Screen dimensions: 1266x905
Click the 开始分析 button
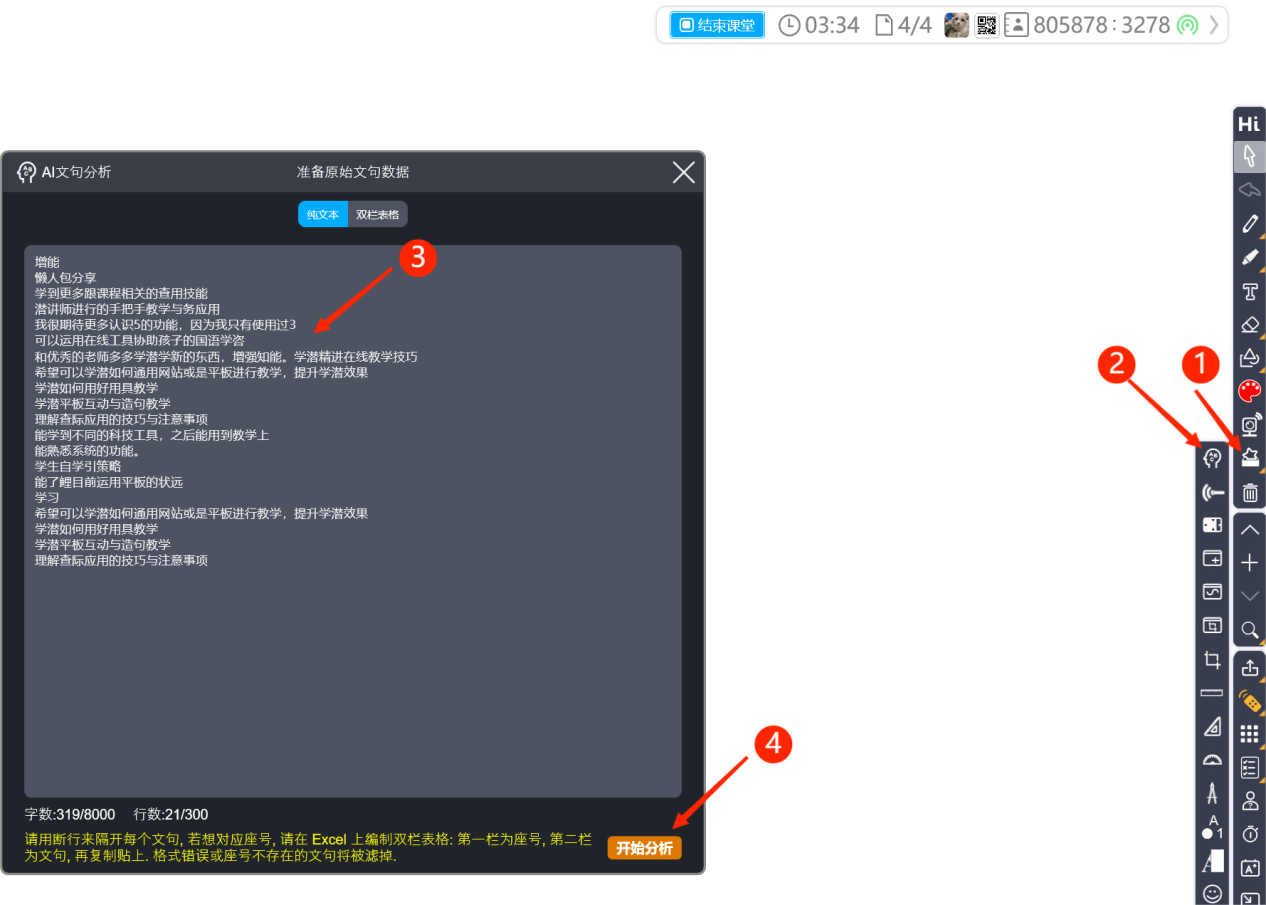[644, 848]
